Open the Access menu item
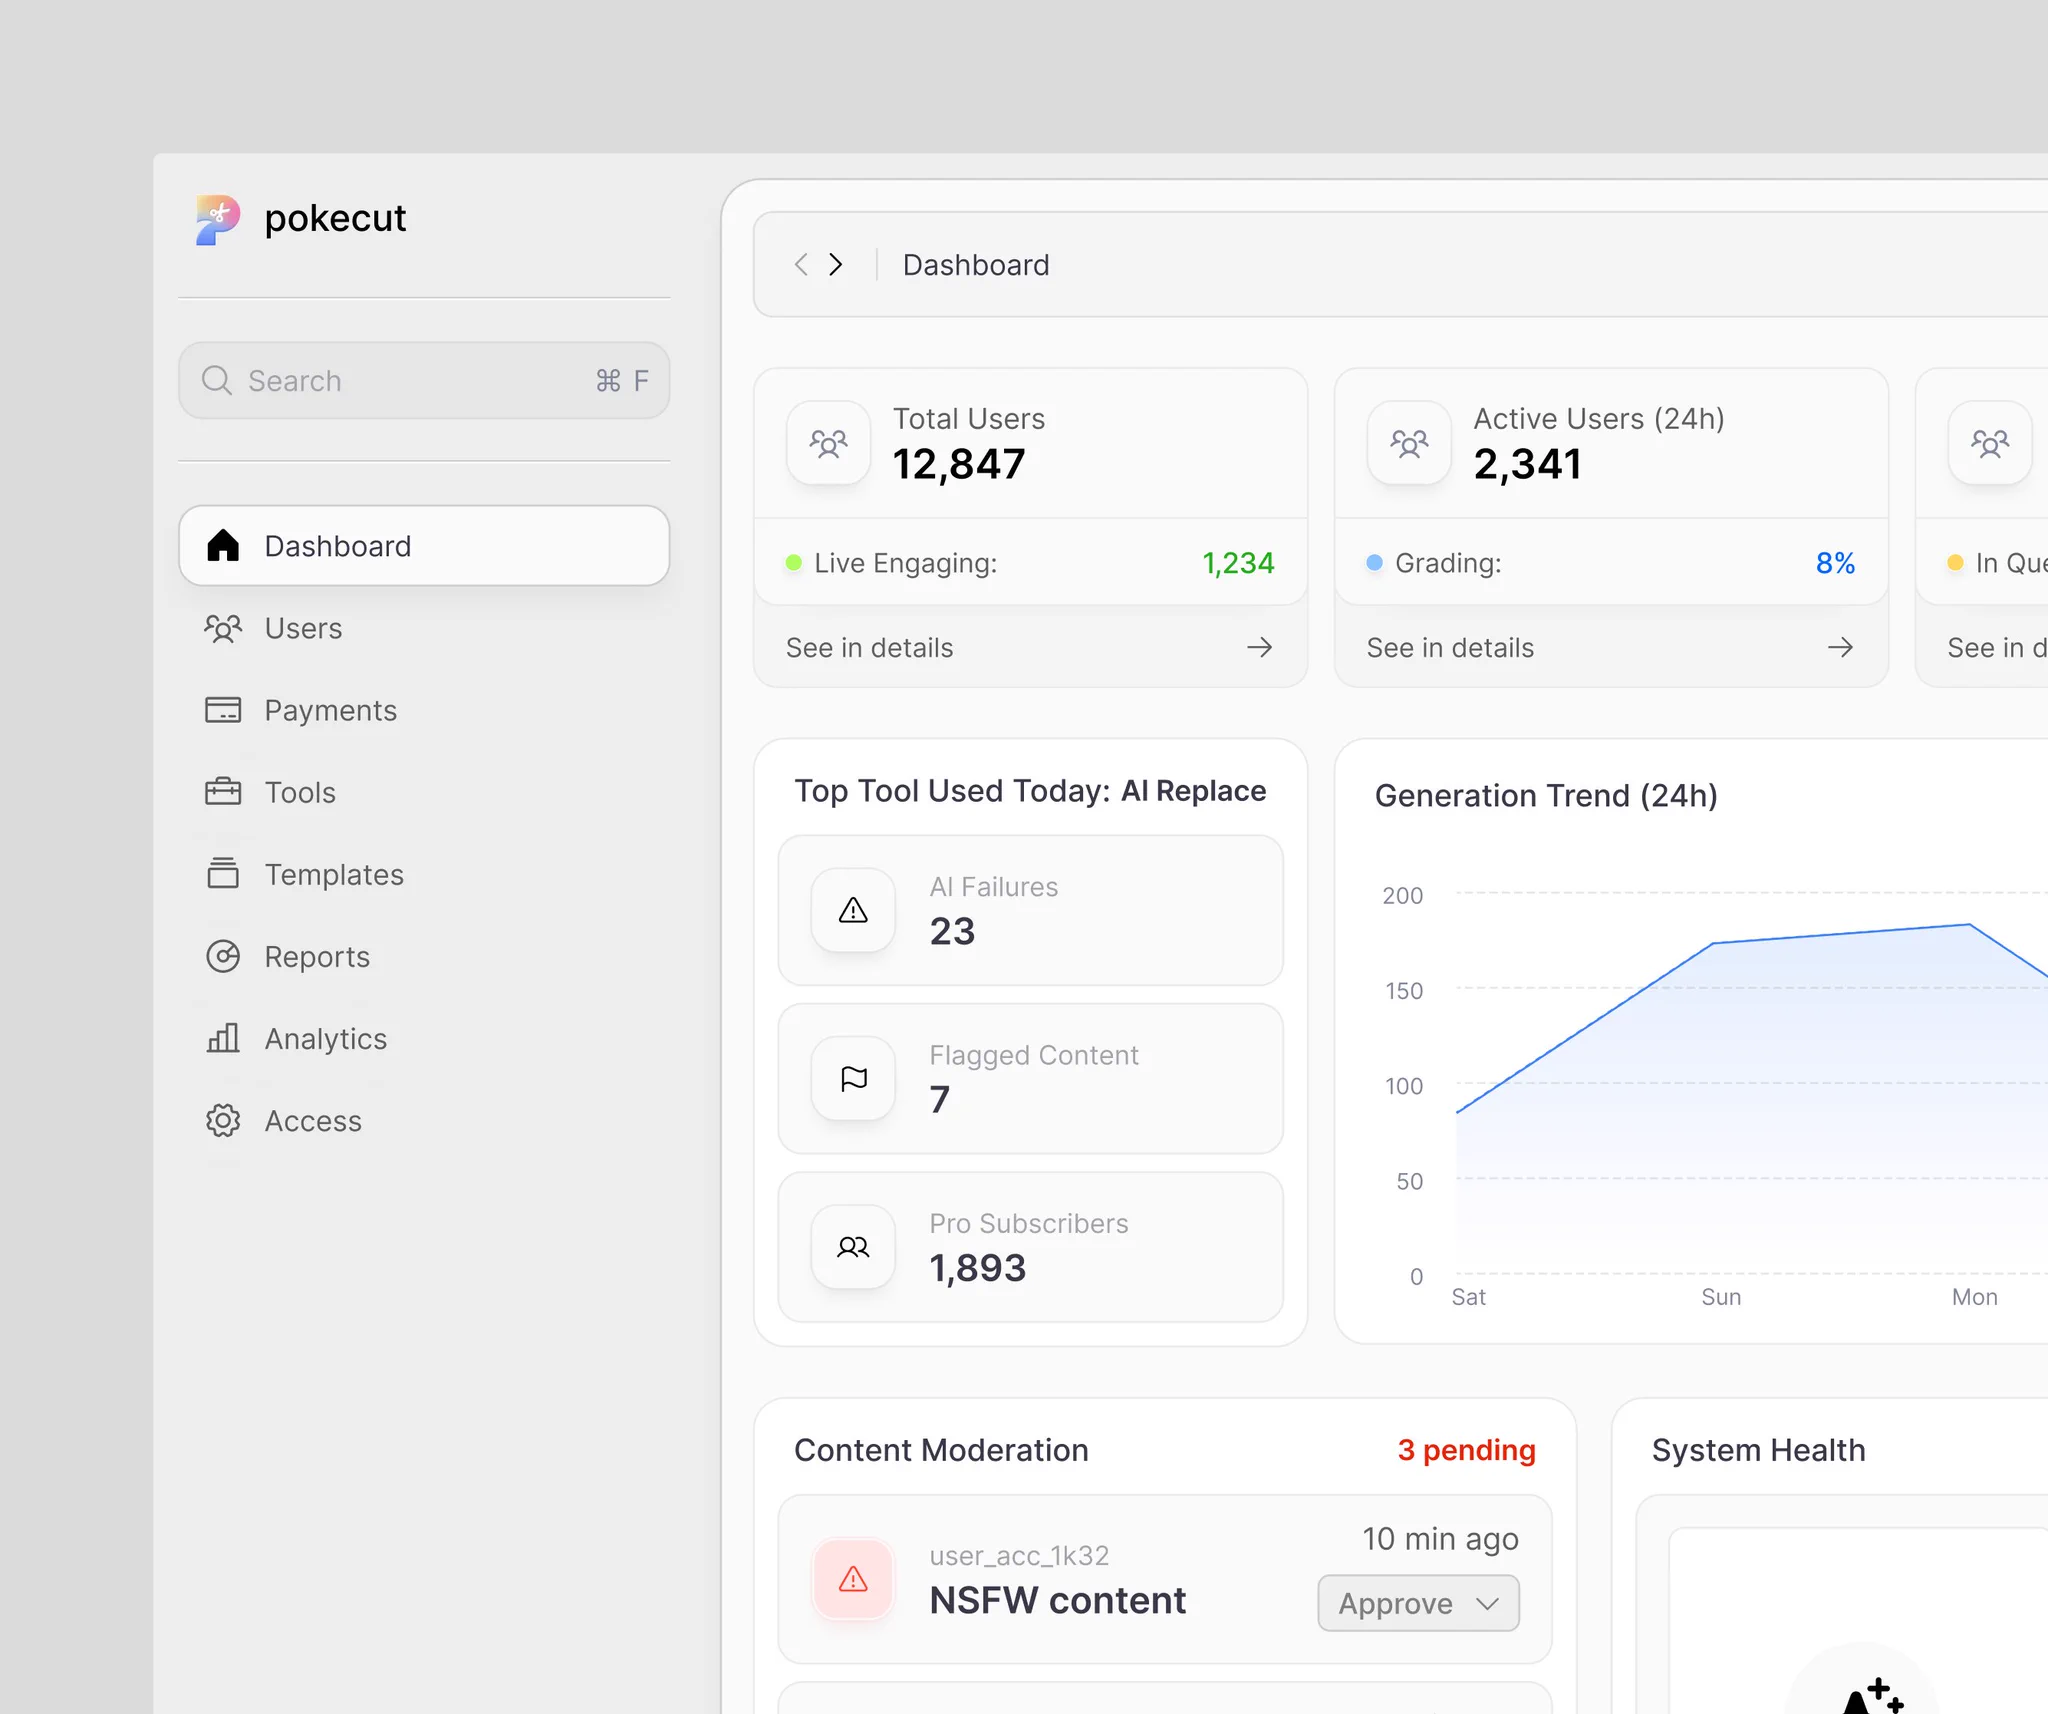This screenshot has height=1714, width=2048. click(424, 1120)
